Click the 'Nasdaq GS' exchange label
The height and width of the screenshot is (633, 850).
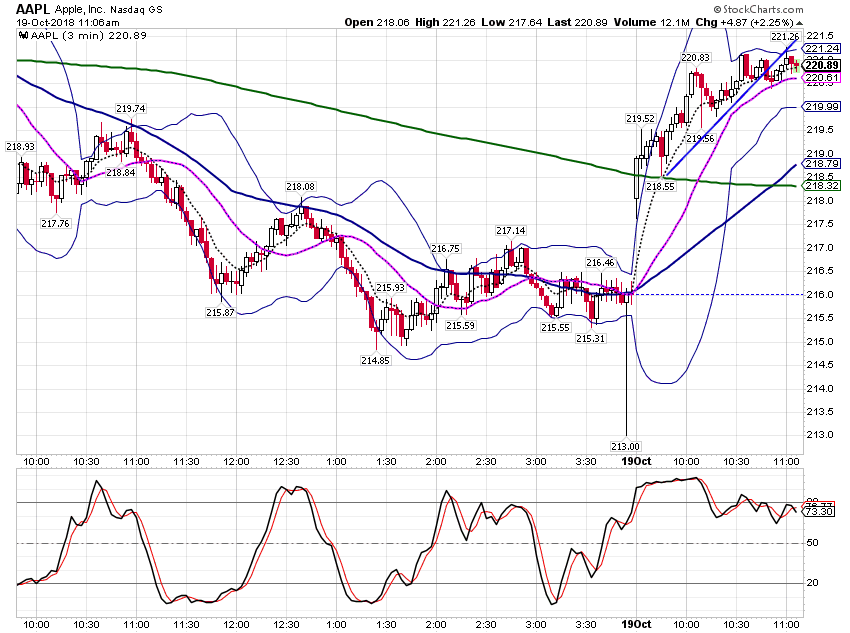click(x=136, y=10)
